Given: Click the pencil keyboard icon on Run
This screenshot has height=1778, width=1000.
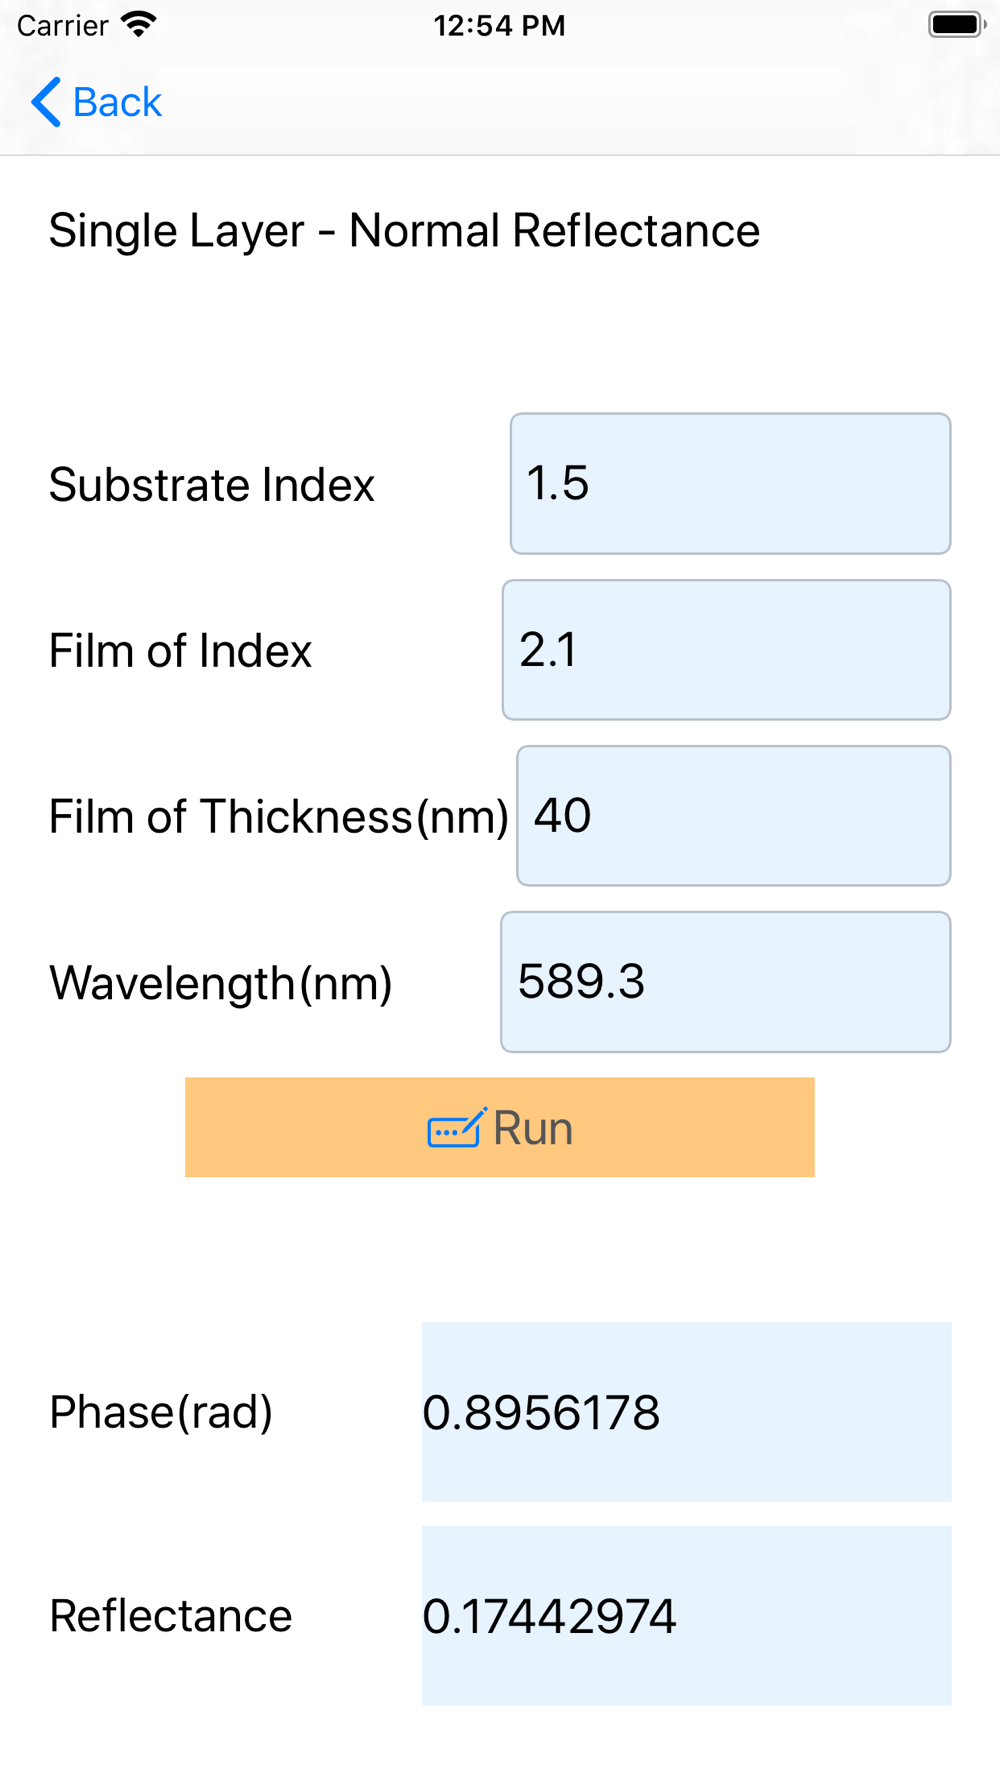Looking at the screenshot, I should click(457, 1128).
